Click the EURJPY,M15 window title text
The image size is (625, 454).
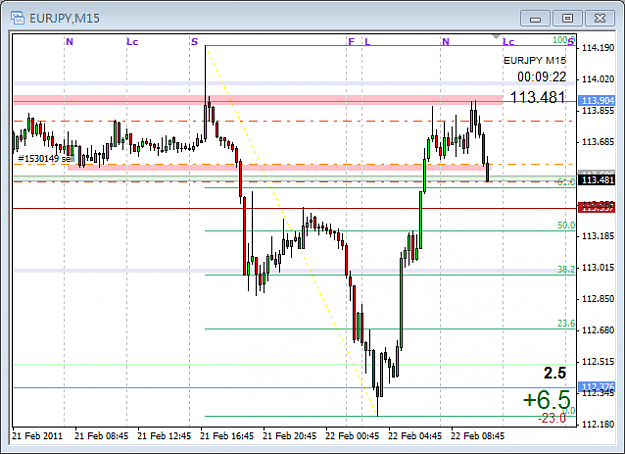tap(65, 18)
